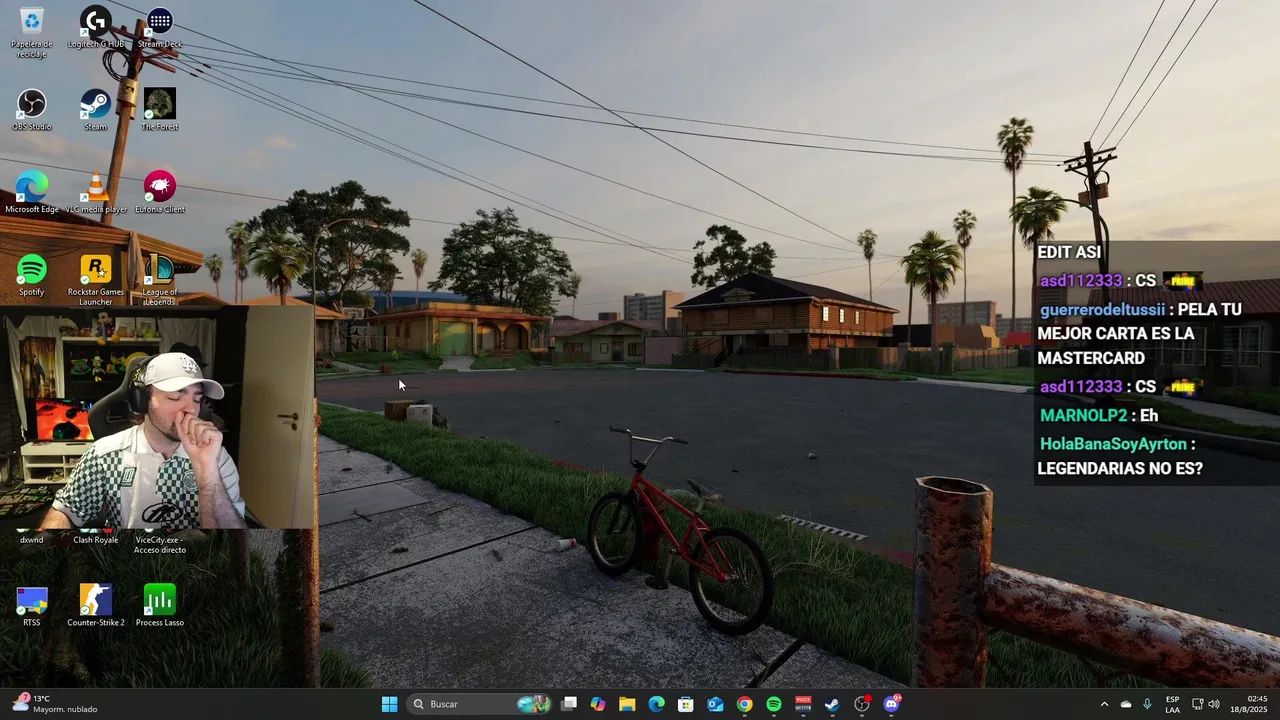Launch Logitech G HUB from desktop
The image size is (1280, 720).
point(96,27)
